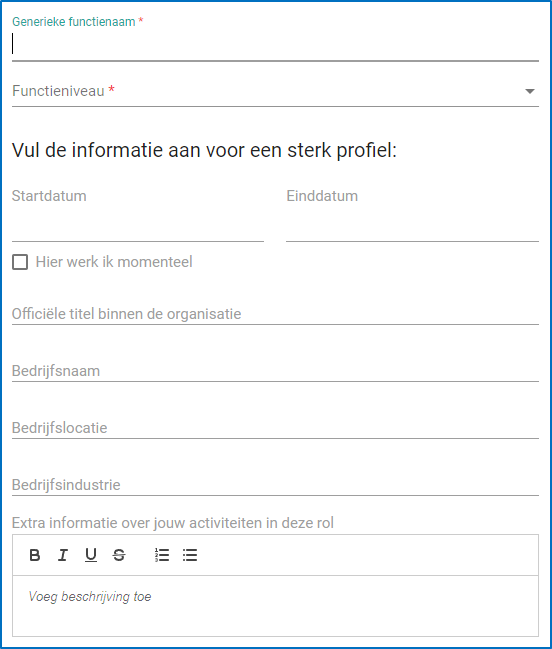Apply strikethrough formatting in the editor
This screenshot has height=649, width=552.
(x=119, y=555)
